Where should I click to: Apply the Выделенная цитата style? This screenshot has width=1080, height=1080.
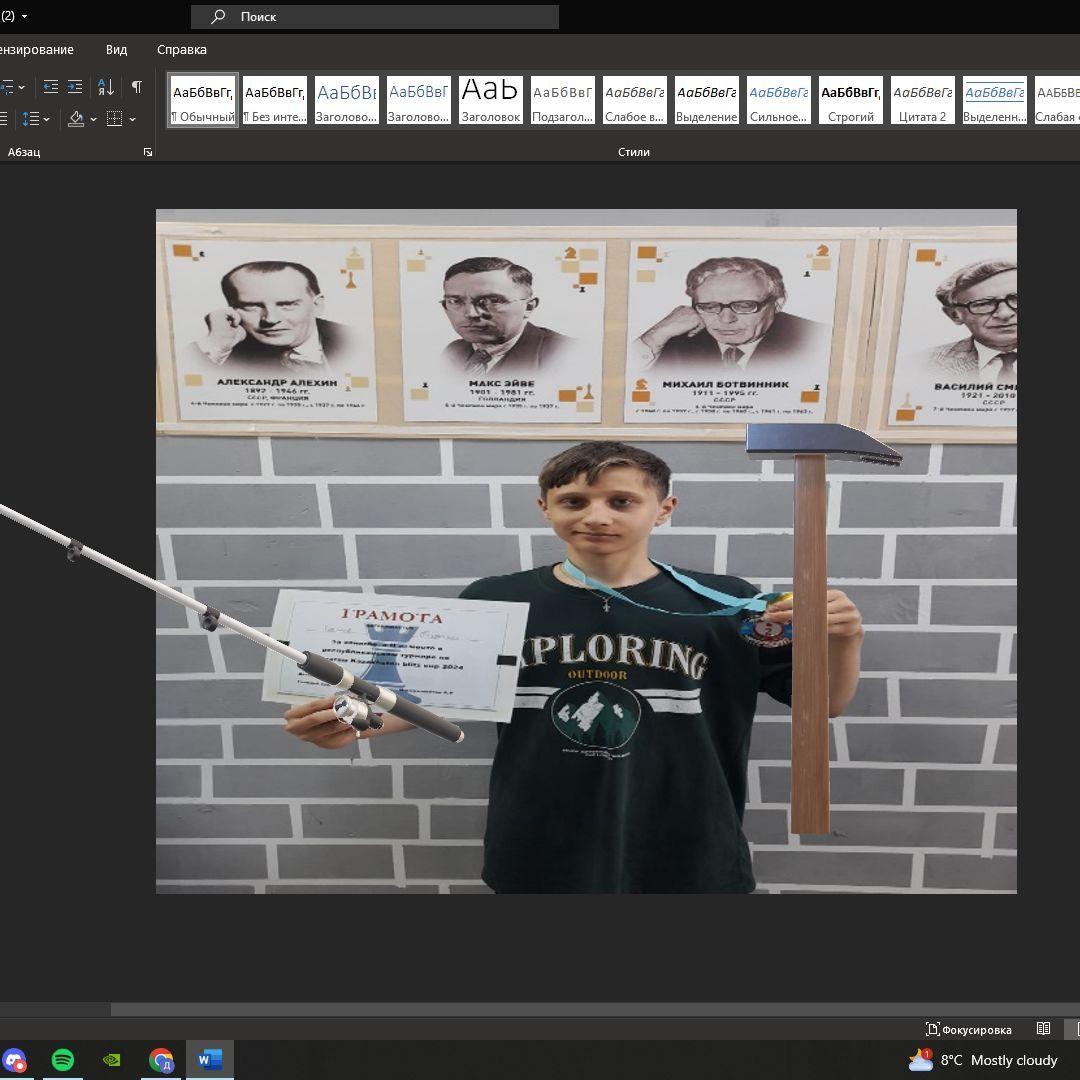click(x=995, y=101)
